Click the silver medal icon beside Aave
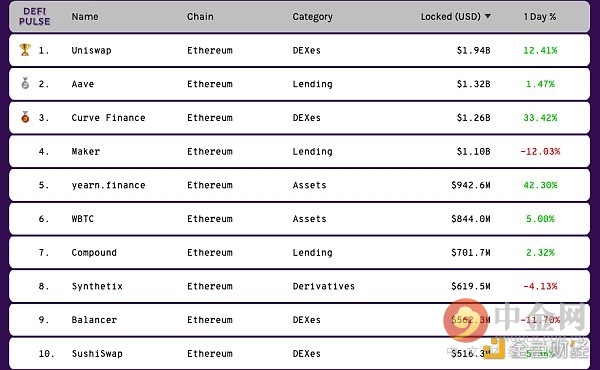The height and width of the screenshot is (370, 600). click(25, 83)
